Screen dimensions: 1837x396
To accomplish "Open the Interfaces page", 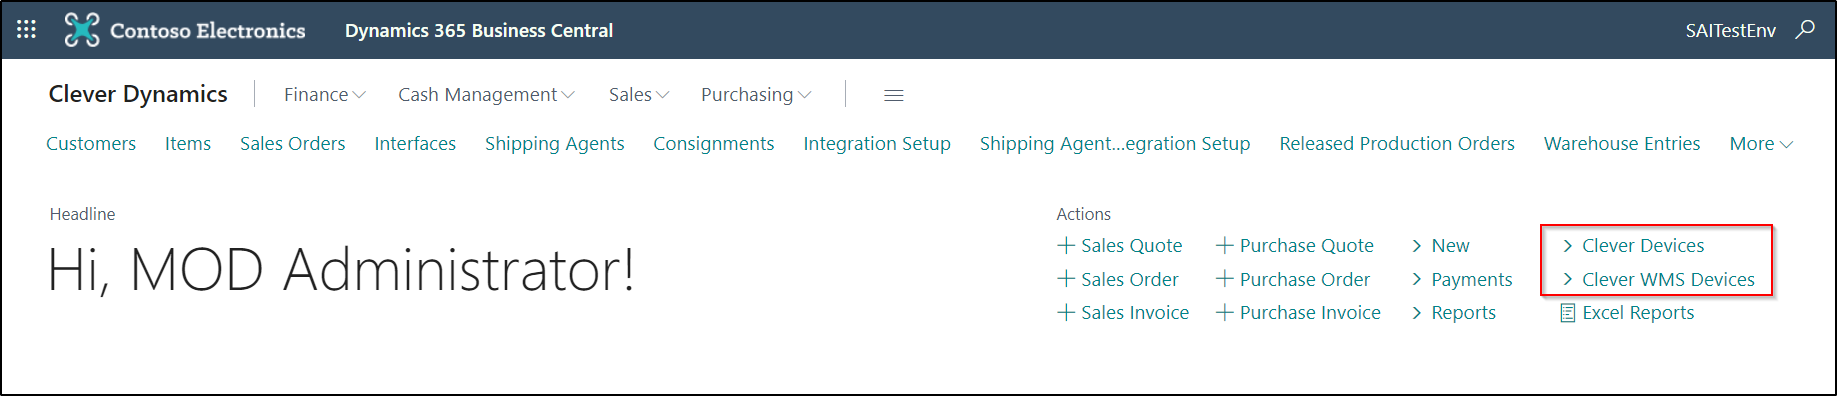I will [x=415, y=144].
